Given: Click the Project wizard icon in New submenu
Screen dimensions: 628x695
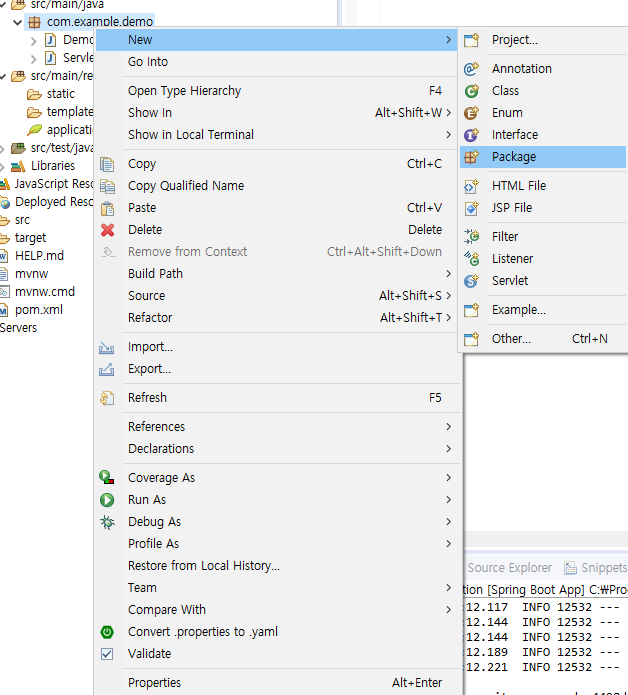Looking at the screenshot, I should [x=471, y=40].
